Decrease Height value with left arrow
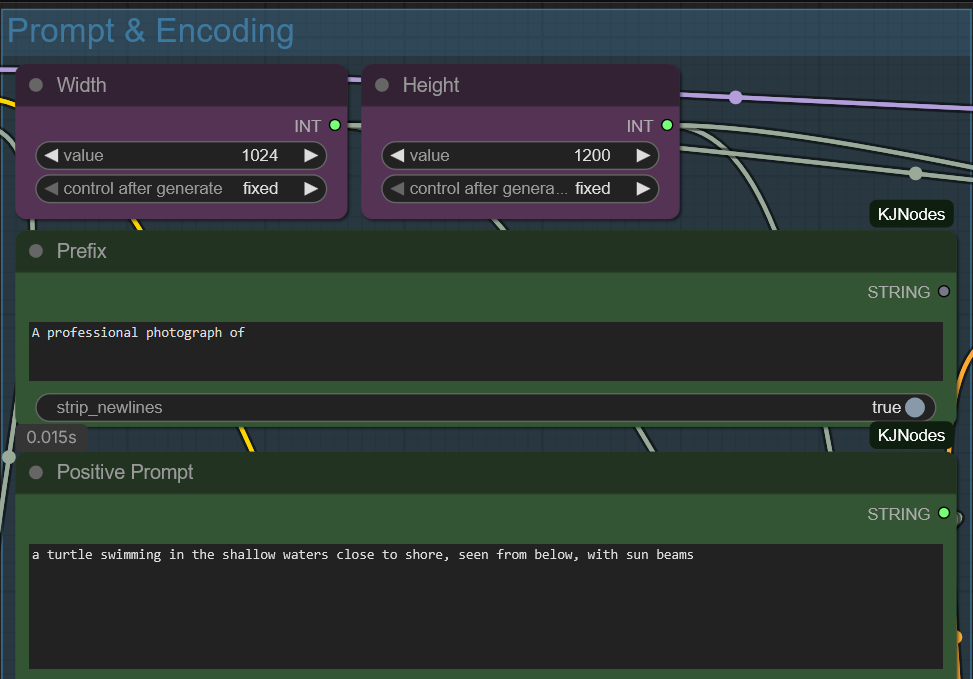 tap(397, 156)
